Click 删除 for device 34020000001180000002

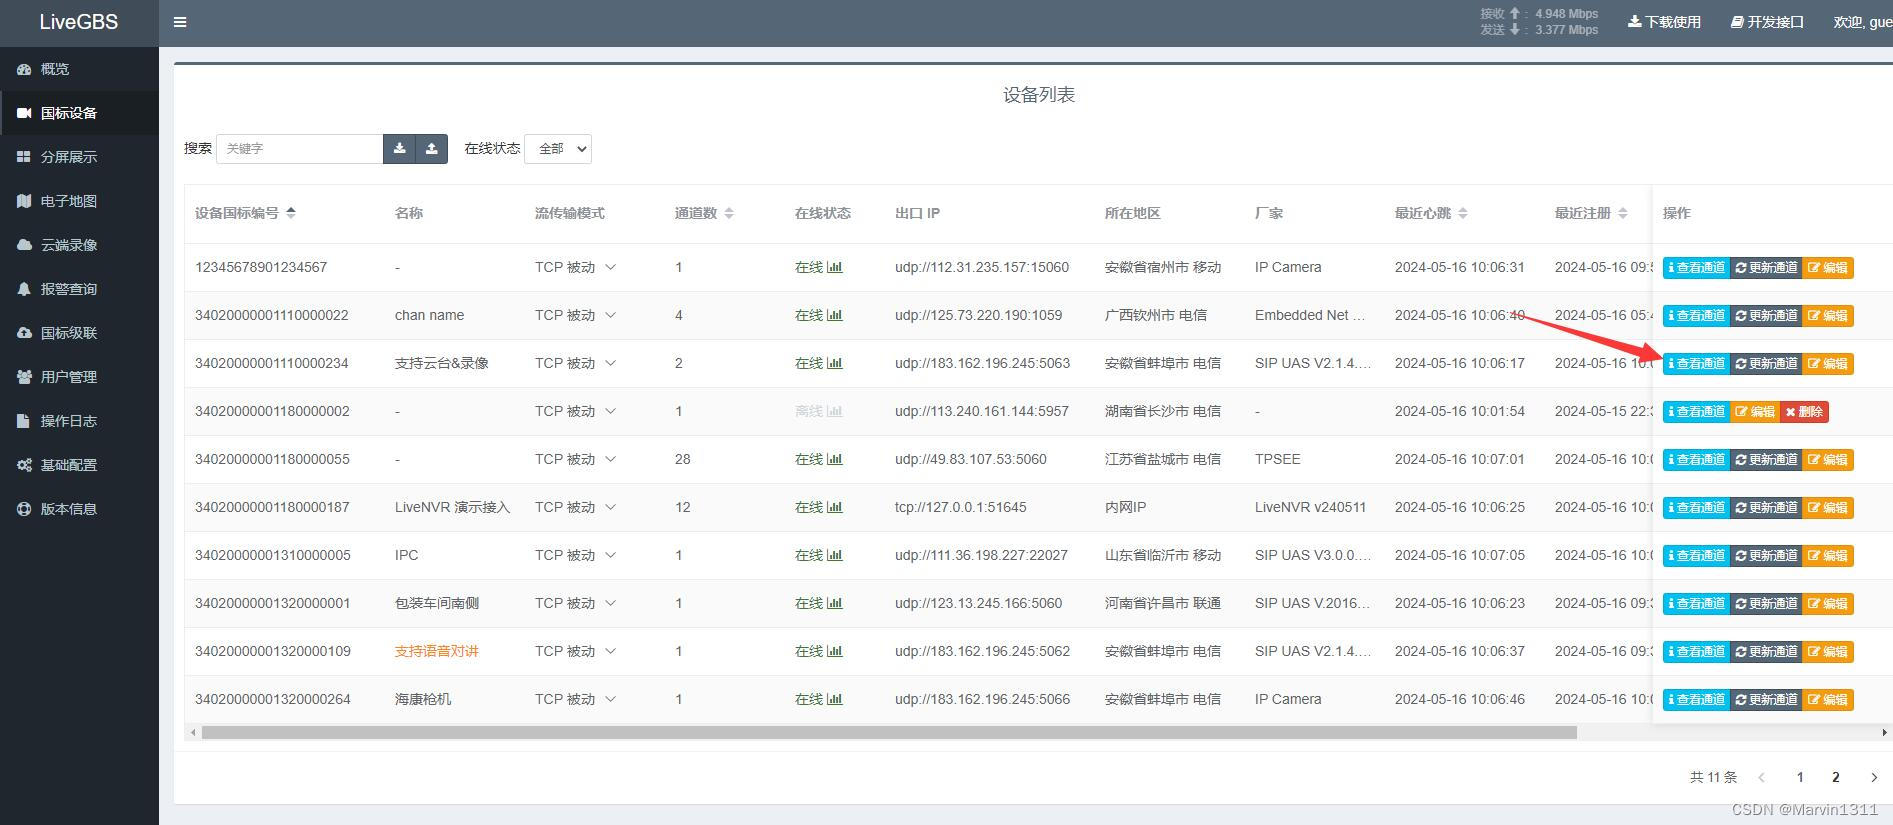(1804, 412)
